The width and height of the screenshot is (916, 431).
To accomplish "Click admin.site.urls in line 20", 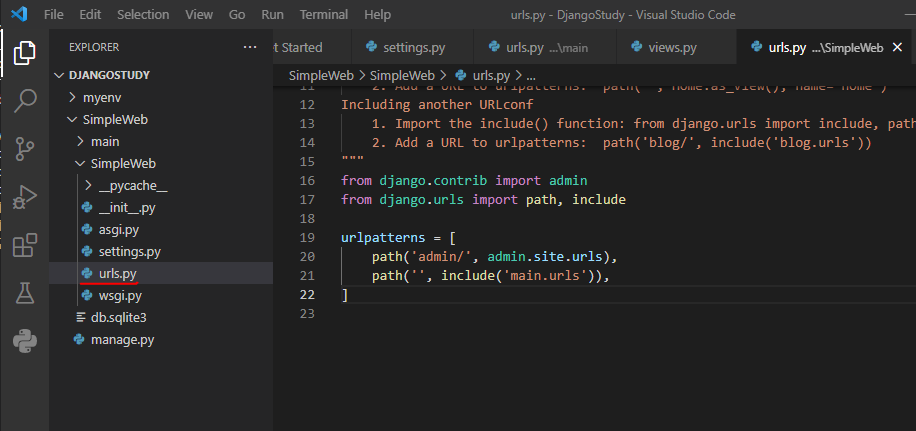I will tap(545, 256).
